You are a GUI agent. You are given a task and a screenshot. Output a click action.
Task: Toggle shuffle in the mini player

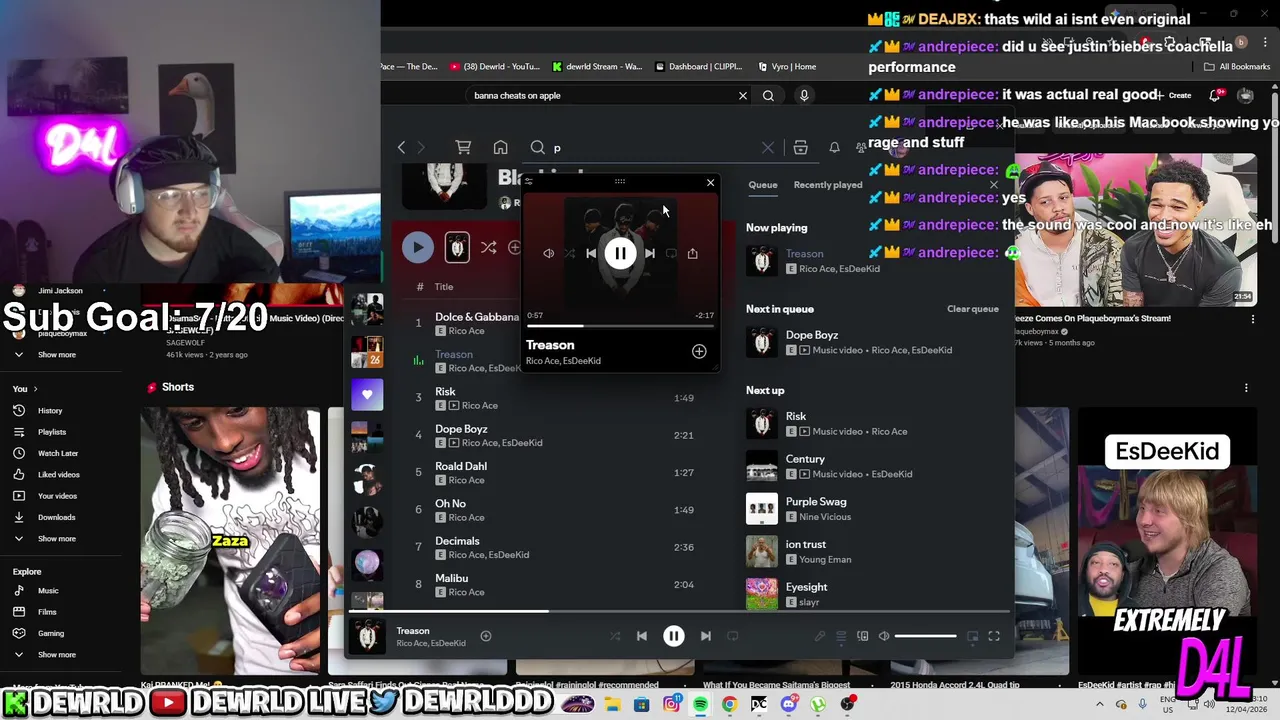[569, 254]
